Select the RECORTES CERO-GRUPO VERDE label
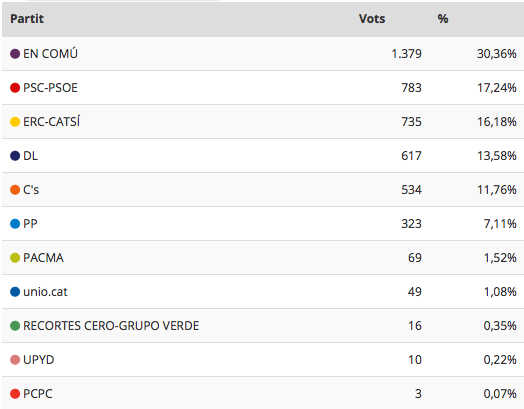The height and width of the screenshot is (409, 524). 111,326
